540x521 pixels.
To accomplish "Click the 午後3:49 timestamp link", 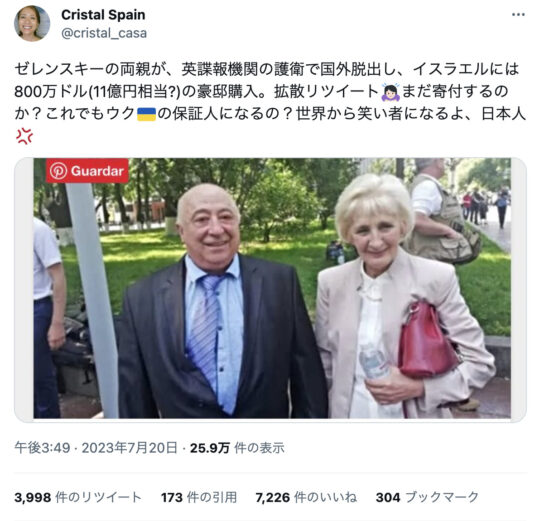I will [42, 448].
